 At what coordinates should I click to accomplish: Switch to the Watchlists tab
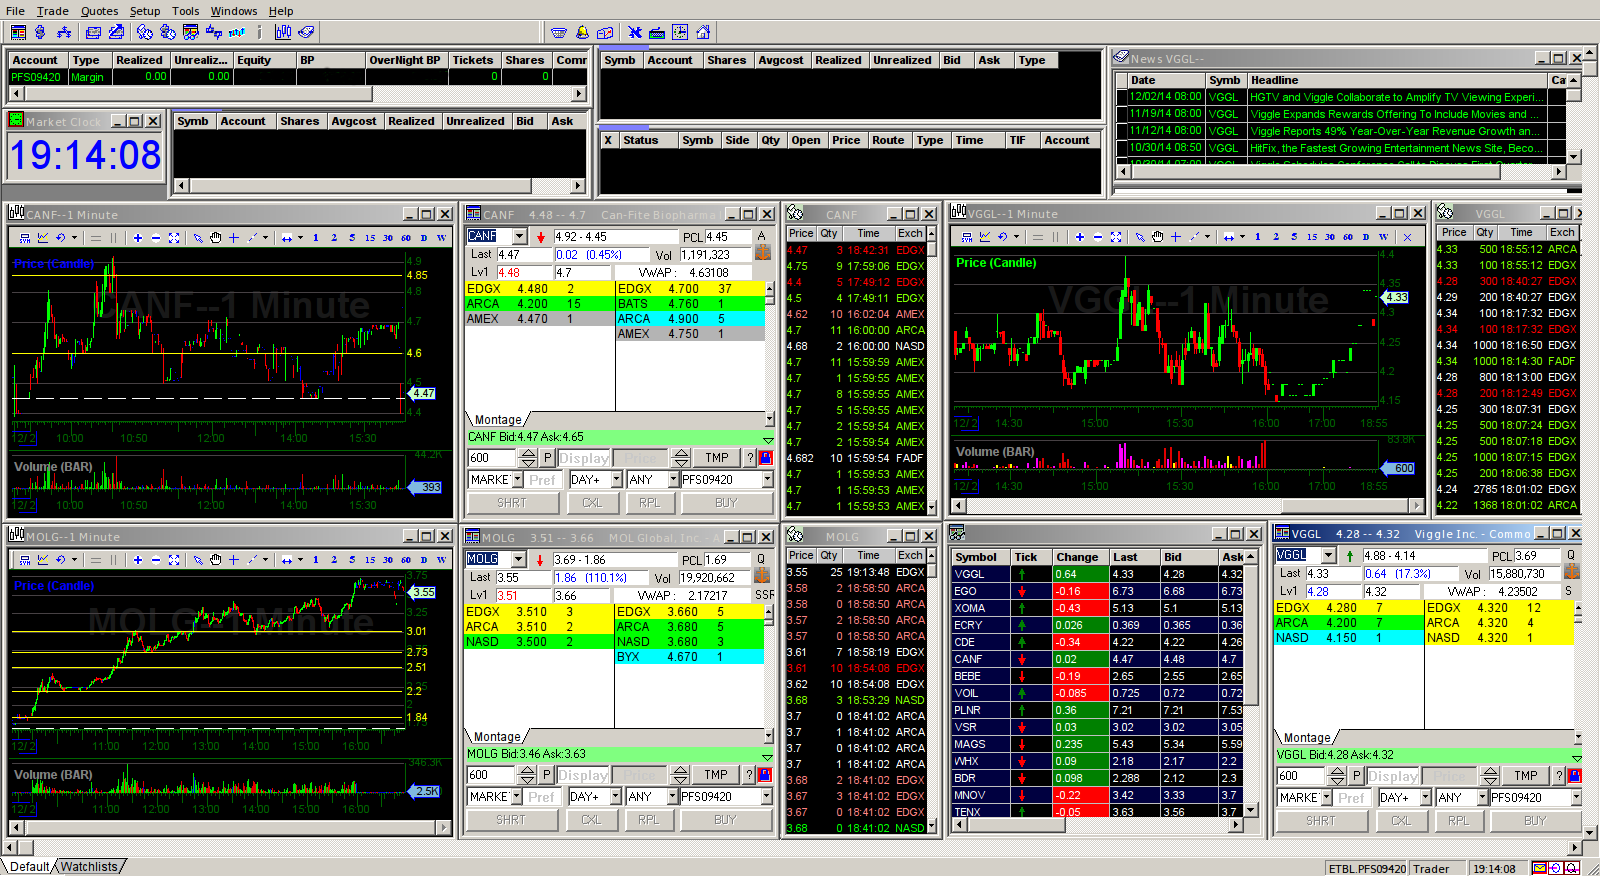89,867
